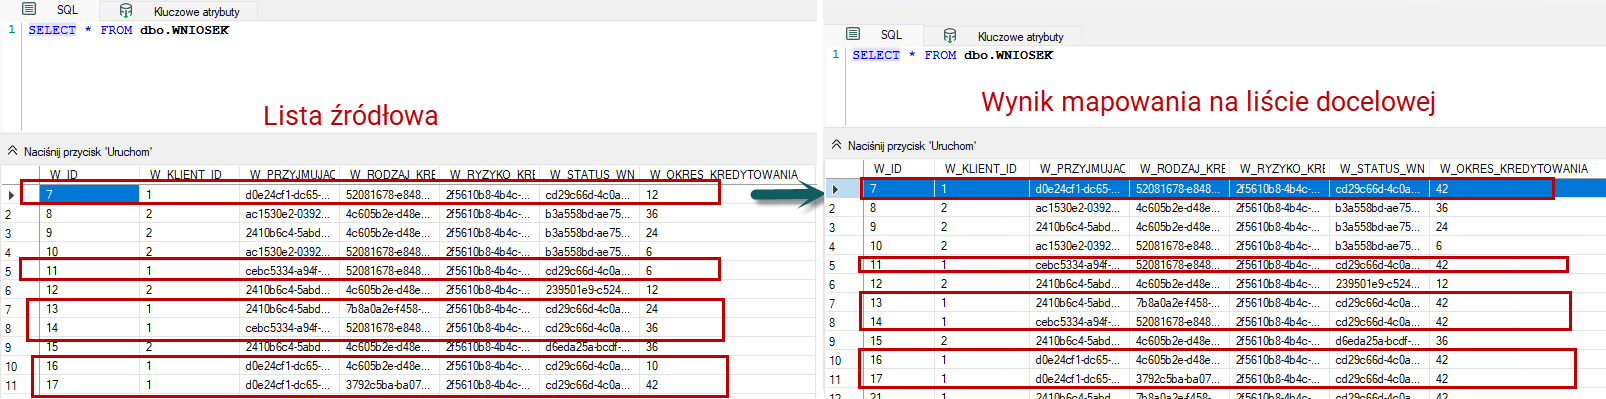Click W_OKRES_KREDYTOWANIA header in the target list table
Viewport: 1606px width, 399px height.
[1514, 168]
